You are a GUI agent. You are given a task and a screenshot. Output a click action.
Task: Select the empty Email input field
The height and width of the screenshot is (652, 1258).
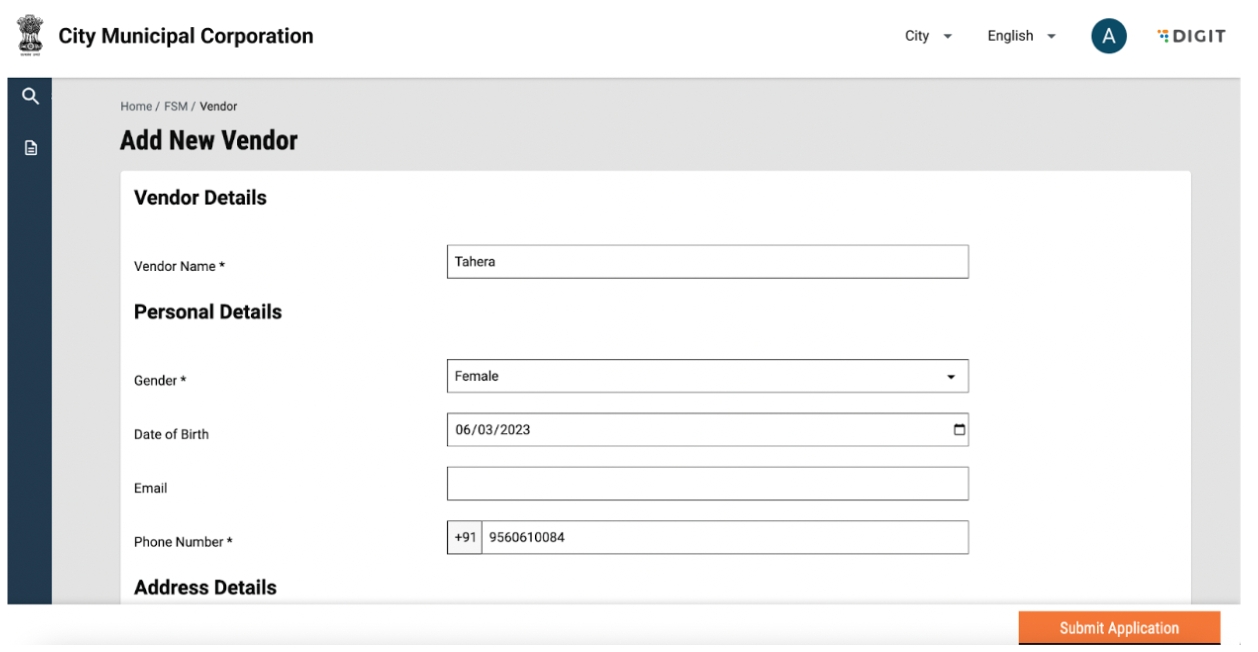pos(707,484)
